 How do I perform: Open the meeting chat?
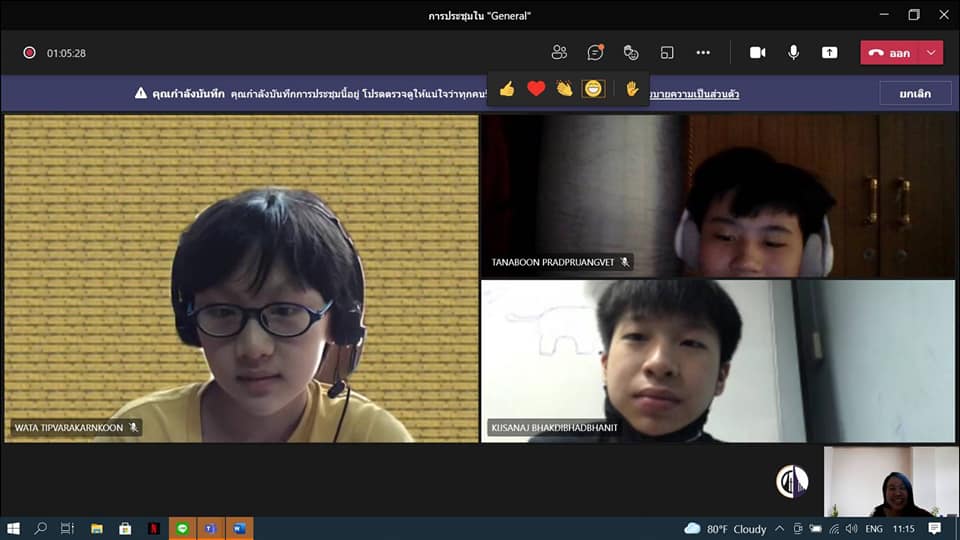(595, 53)
